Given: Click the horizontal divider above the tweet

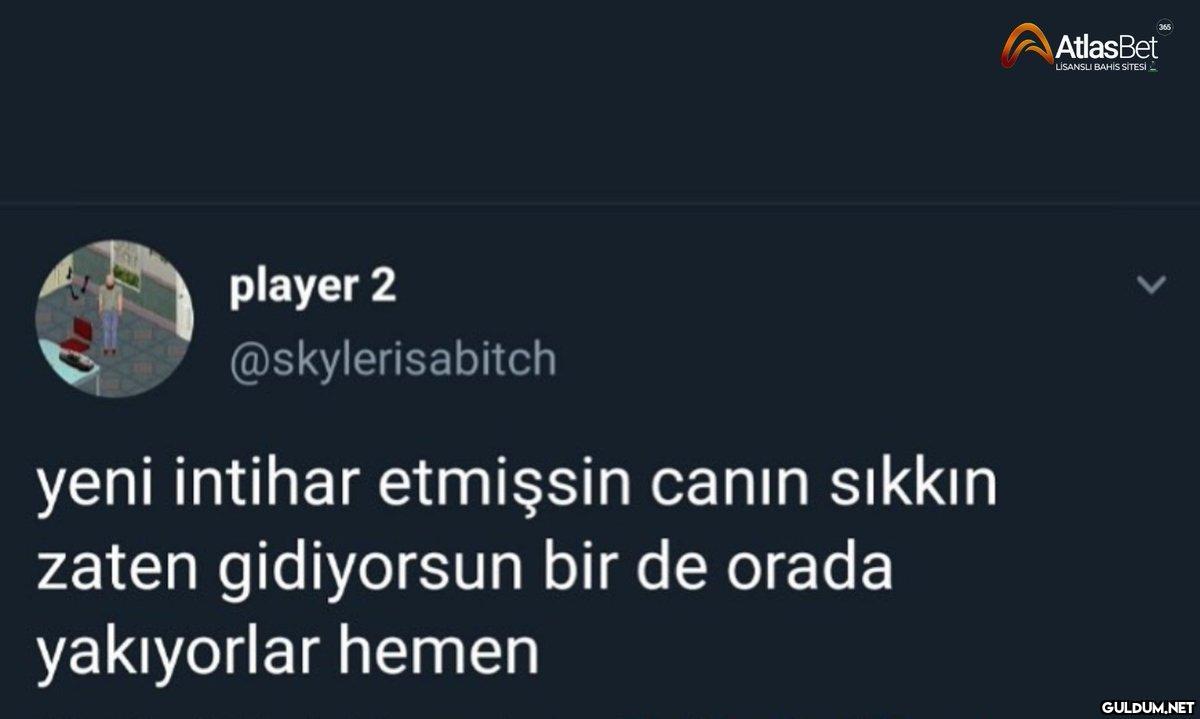Looking at the screenshot, I should click(600, 205).
